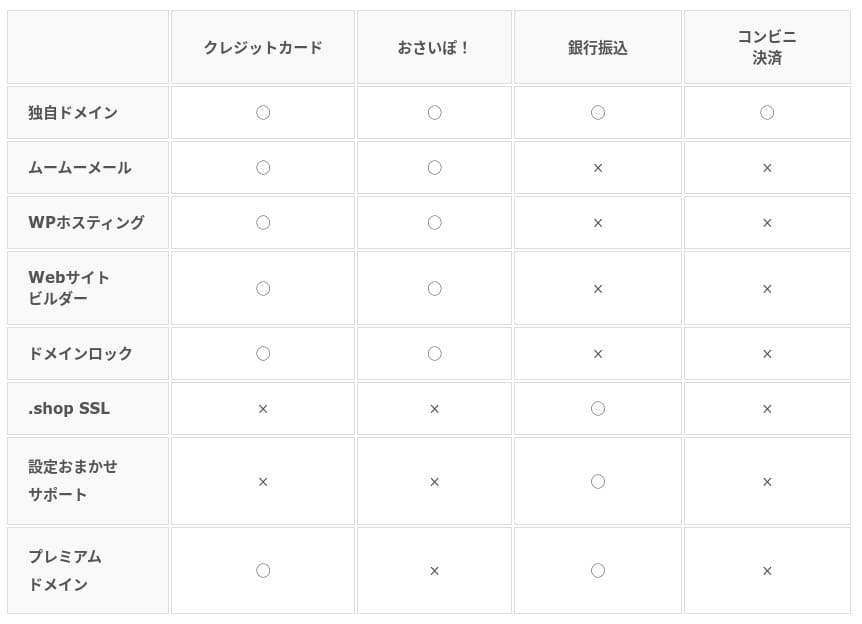Click cross icon for ドメインロック under コンビニ決済
The height and width of the screenshot is (624, 862).
[767, 354]
